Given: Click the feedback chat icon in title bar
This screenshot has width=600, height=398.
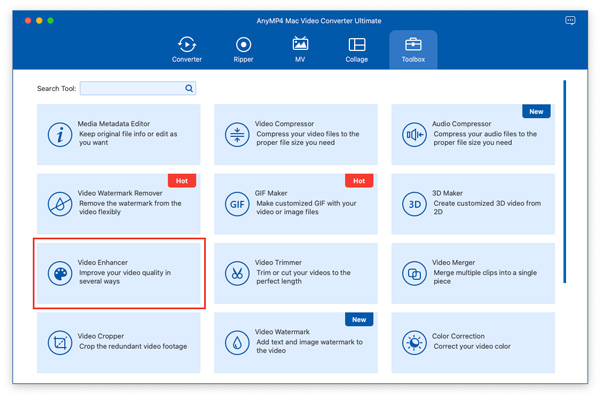Looking at the screenshot, I should pyautogui.click(x=570, y=20).
